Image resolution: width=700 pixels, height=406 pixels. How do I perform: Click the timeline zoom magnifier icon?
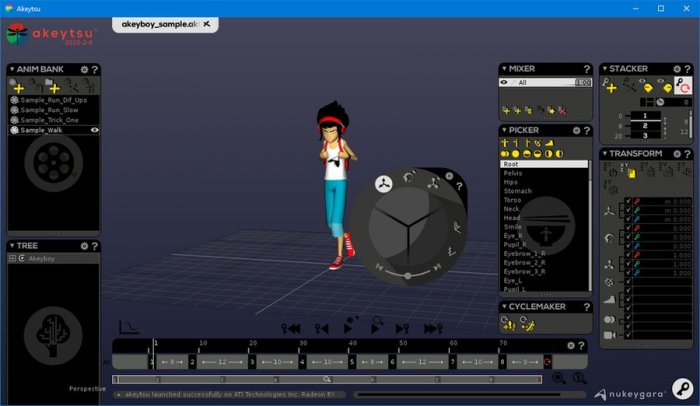559,378
